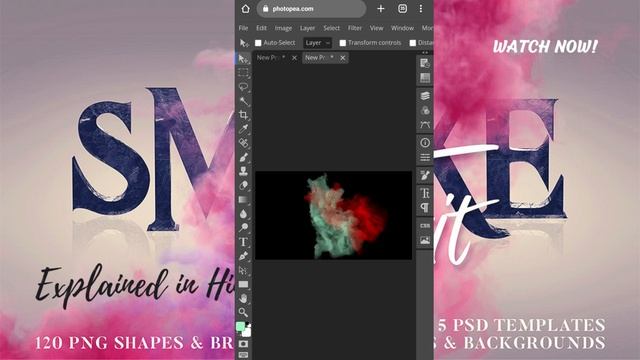The width and height of the screenshot is (640, 360).
Task: Open the Character panel icon
Action: pos(425,193)
